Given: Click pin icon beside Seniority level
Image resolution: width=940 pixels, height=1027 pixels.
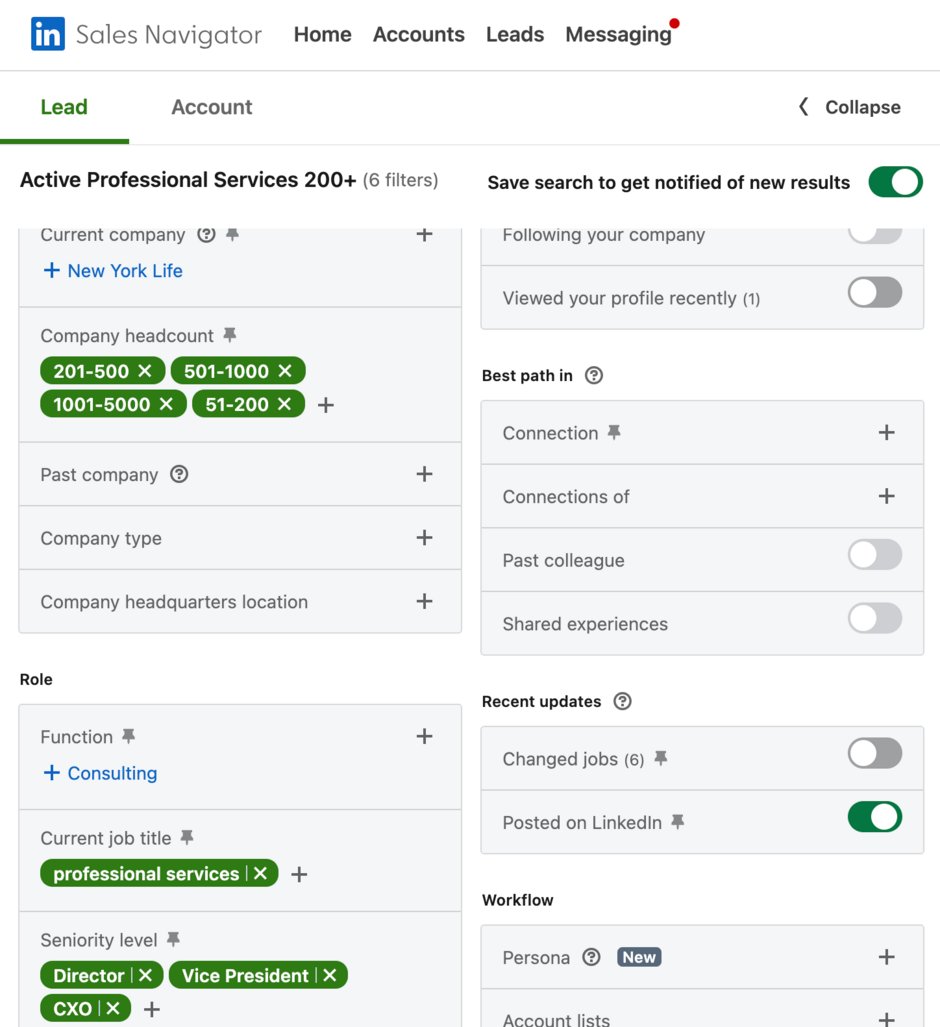Looking at the screenshot, I should (173, 940).
